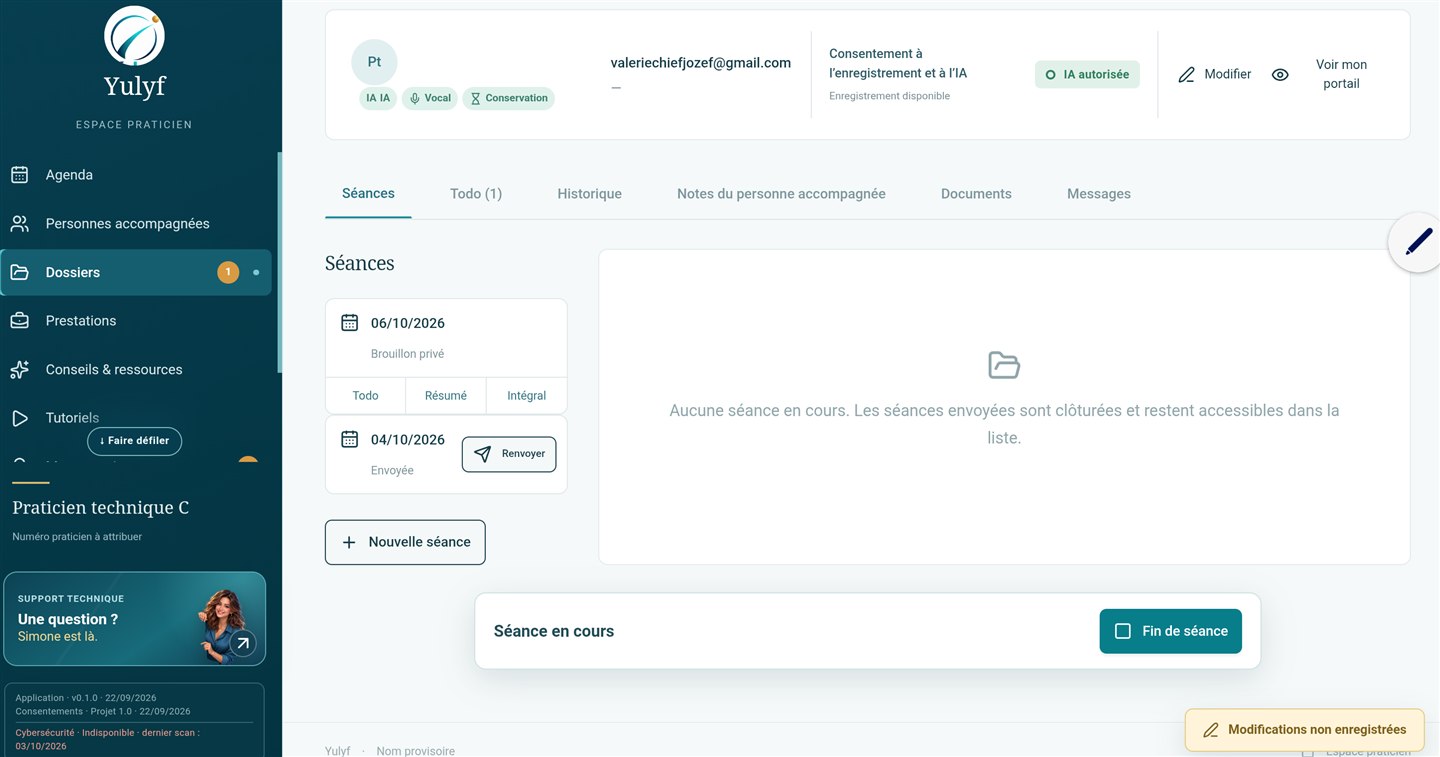Click the IA IA chip

[x=378, y=98]
